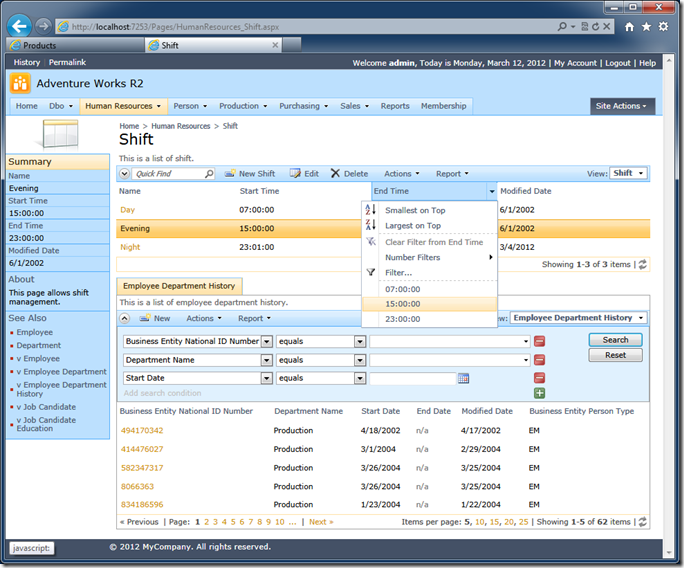Select 'Smallest on Top' sort option
The height and width of the screenshot is (568, 684).
415,210
